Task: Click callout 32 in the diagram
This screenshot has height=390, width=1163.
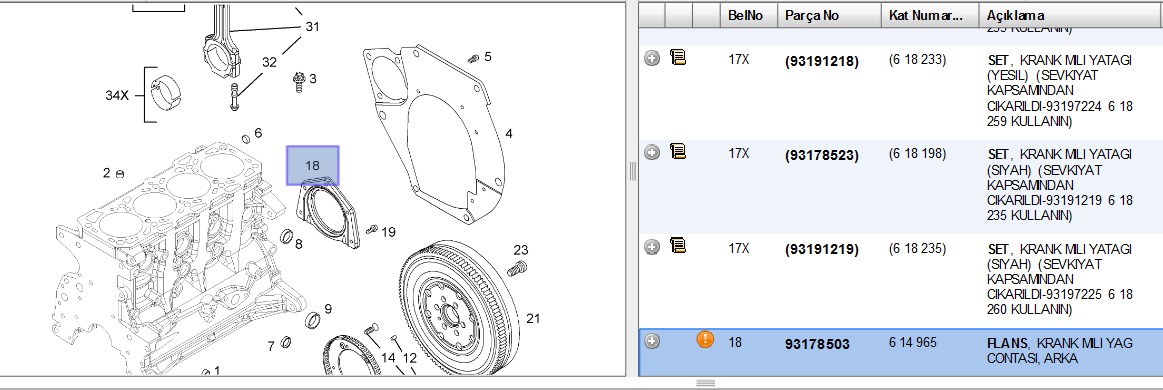Action: click(x=268, y=62)
